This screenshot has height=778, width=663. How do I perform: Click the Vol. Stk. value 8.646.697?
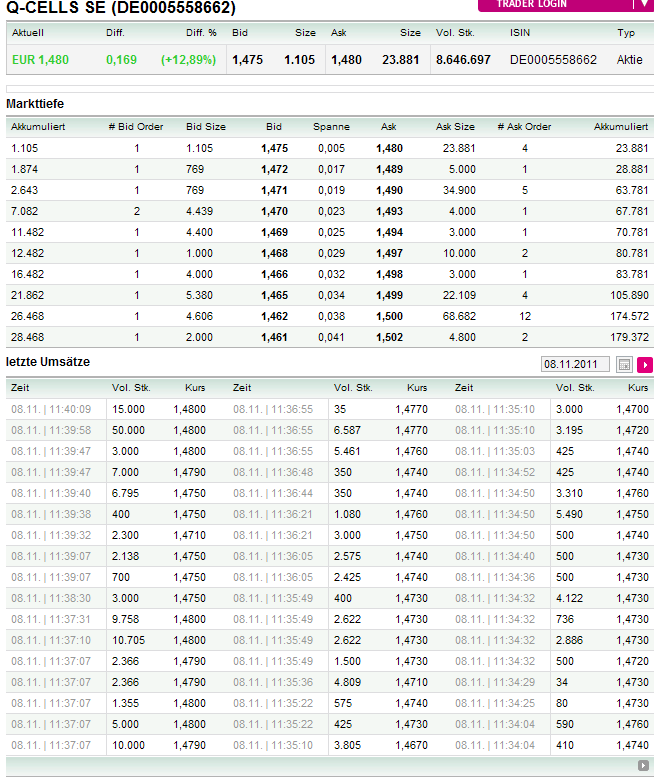pyautogui.click(x=463, y=60)
